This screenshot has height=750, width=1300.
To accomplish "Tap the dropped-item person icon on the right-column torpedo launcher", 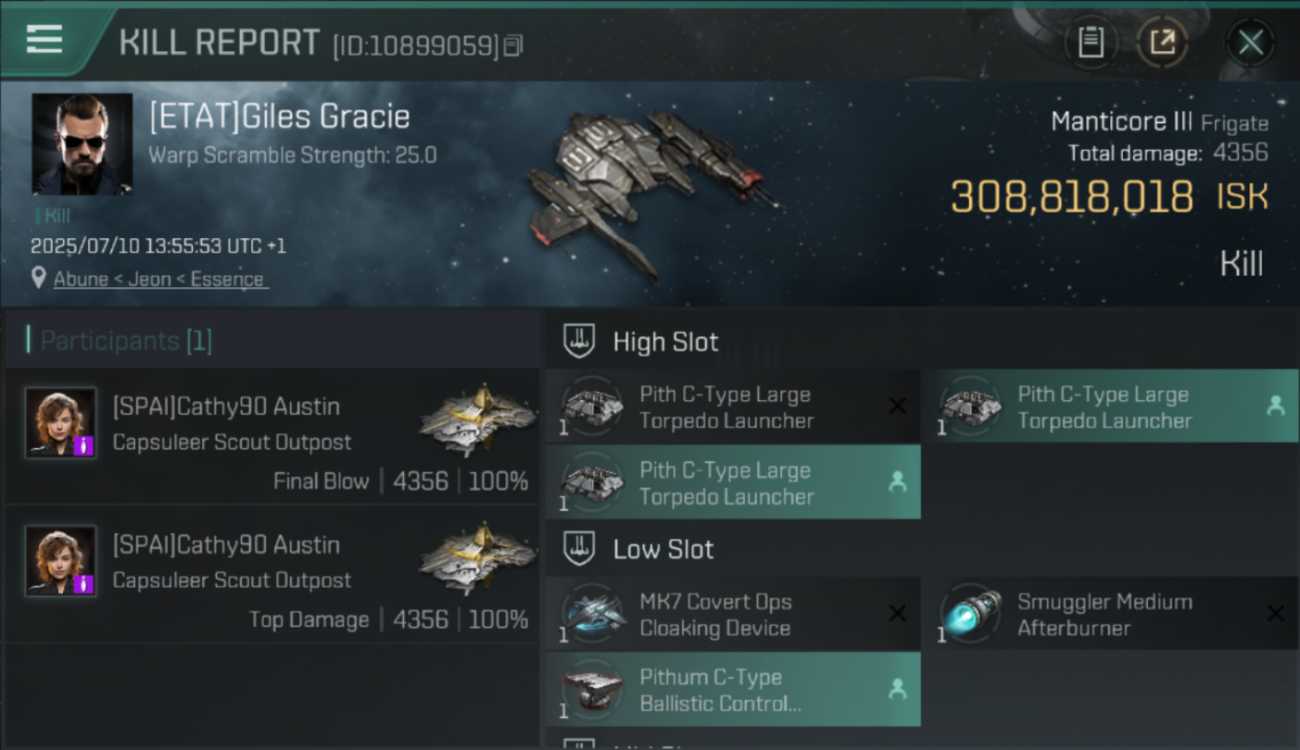I will tap(1275, 406).
